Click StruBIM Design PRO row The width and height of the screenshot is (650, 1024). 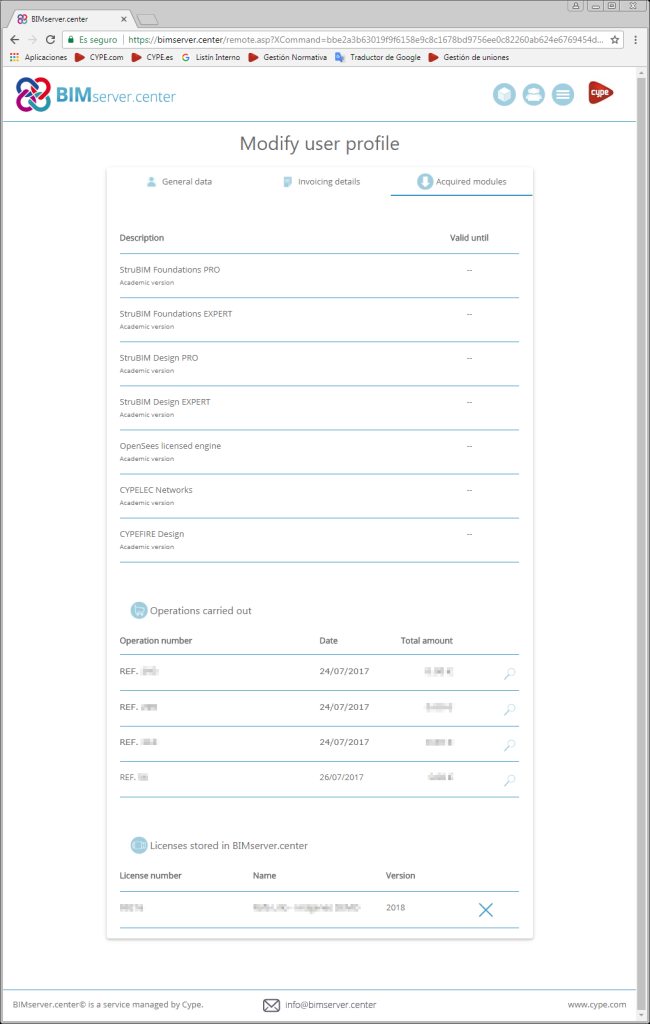click(319, 364)
